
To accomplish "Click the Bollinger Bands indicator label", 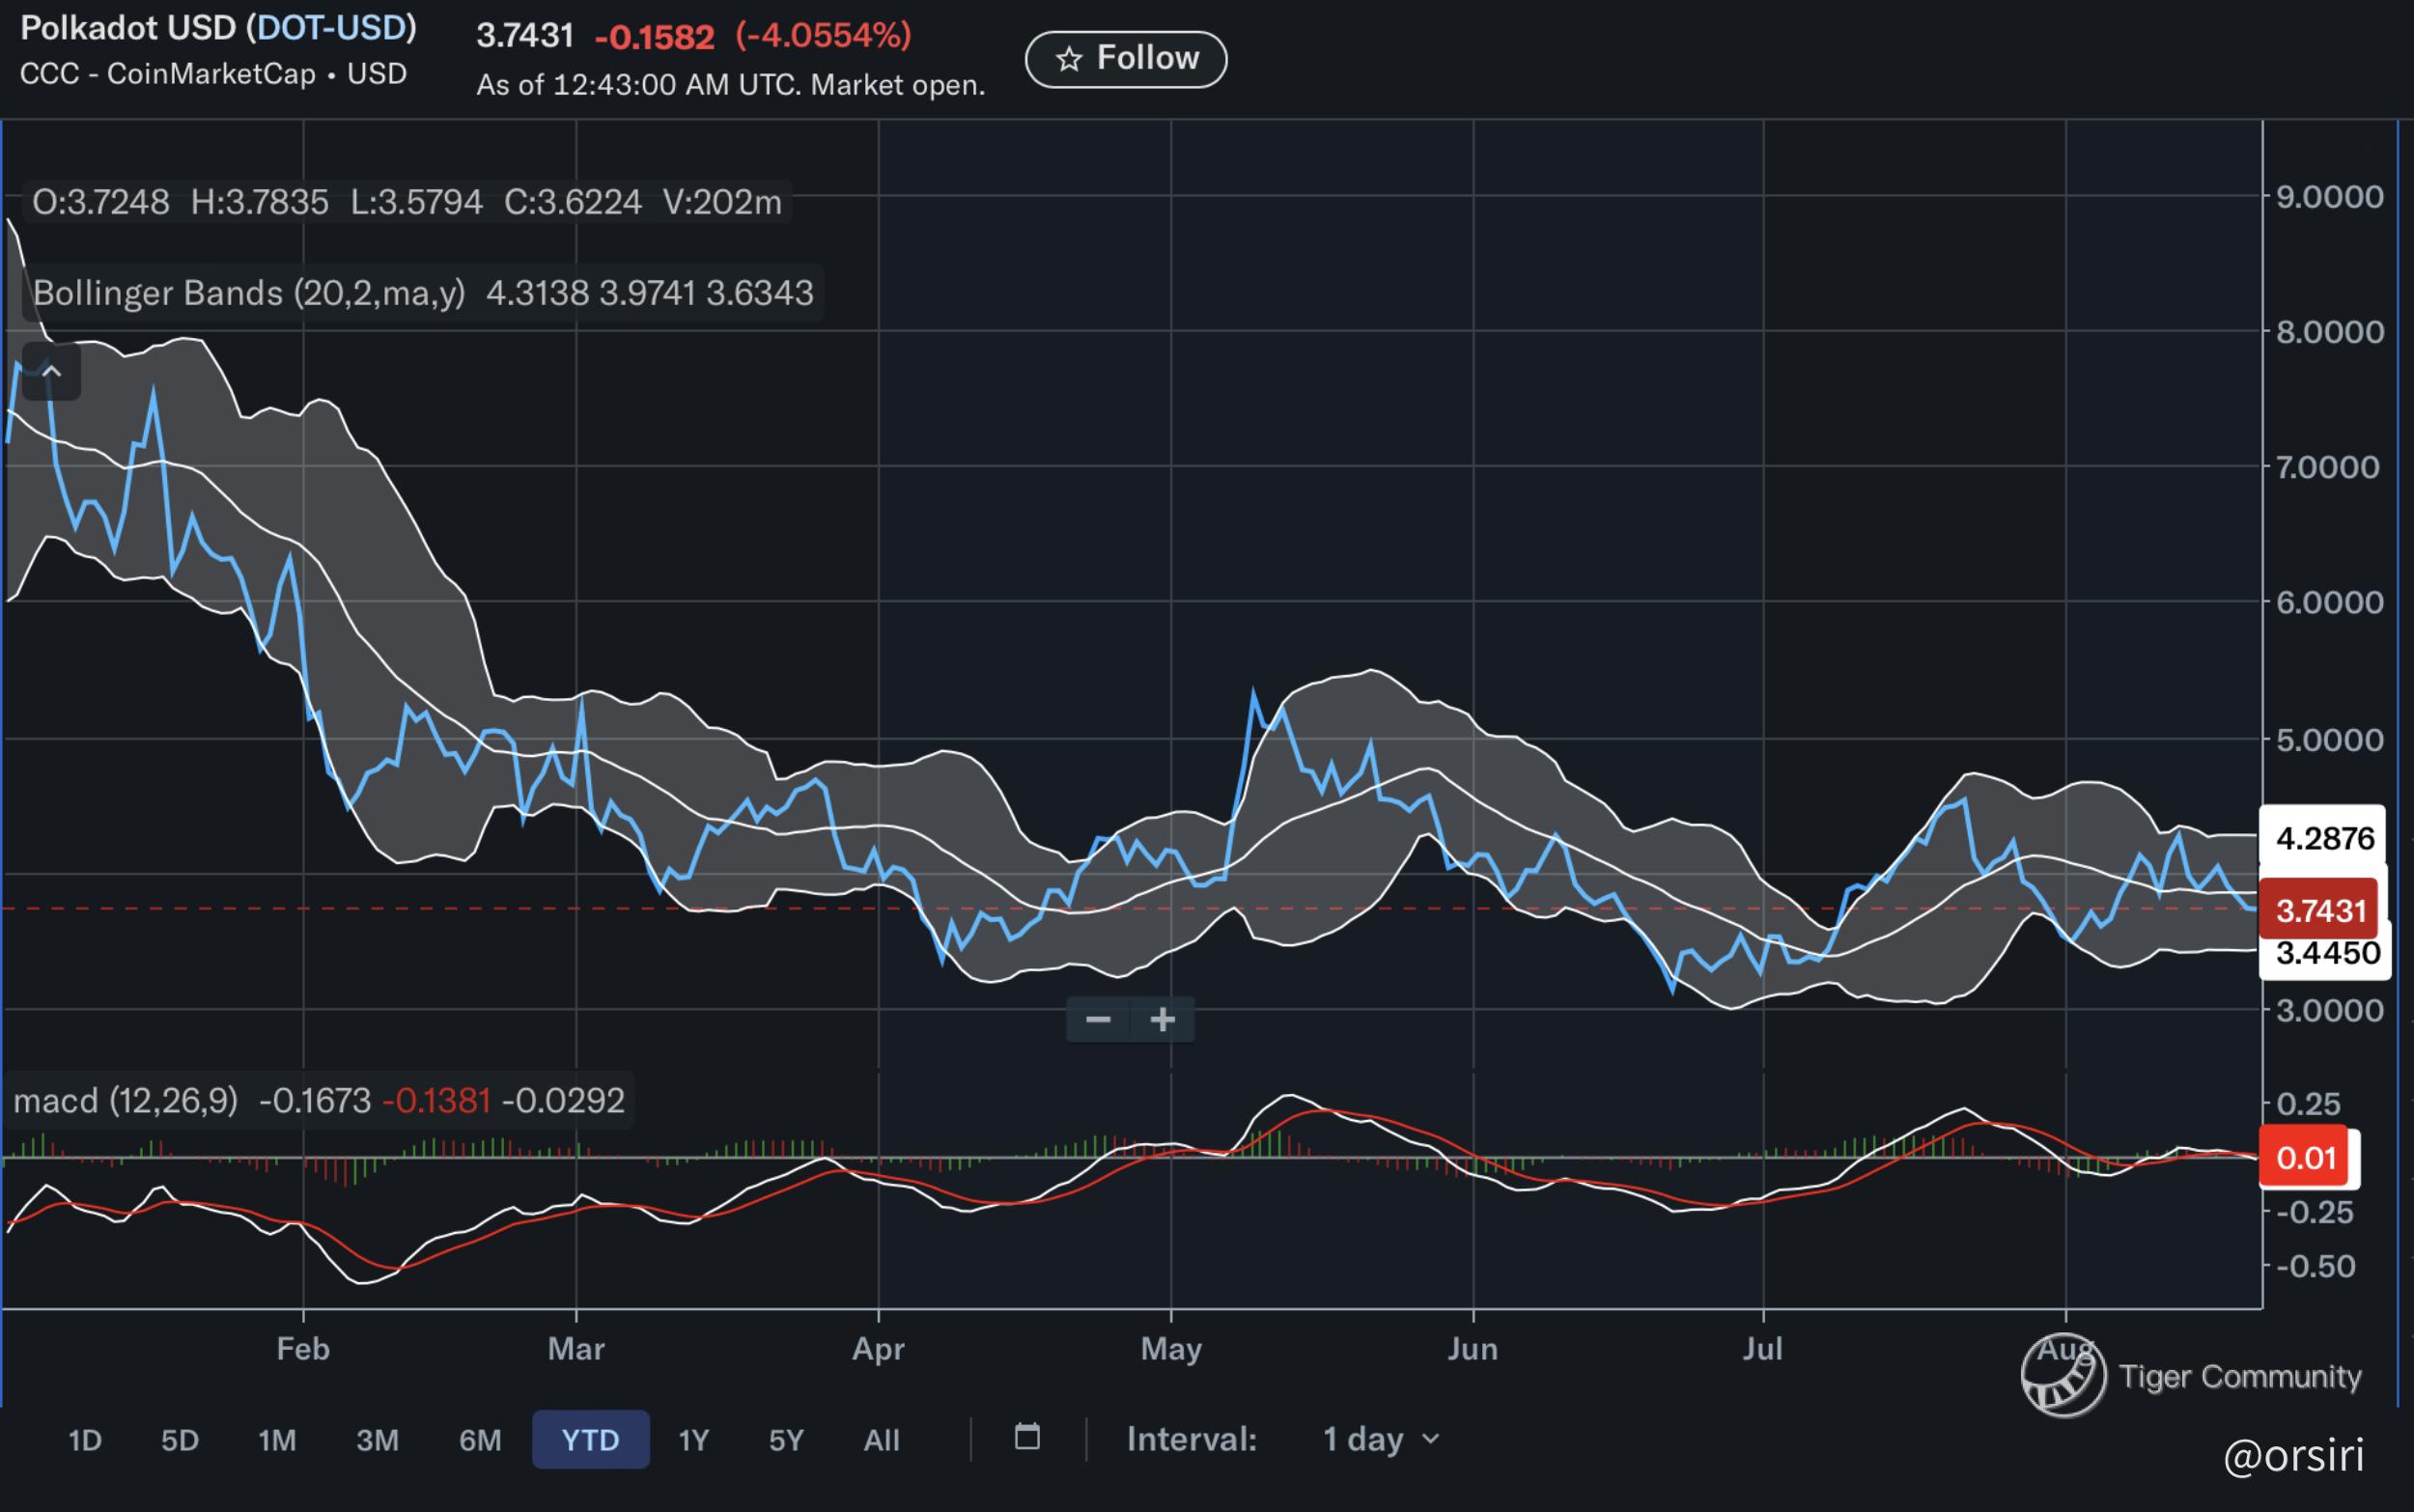I will click(249, 293).
